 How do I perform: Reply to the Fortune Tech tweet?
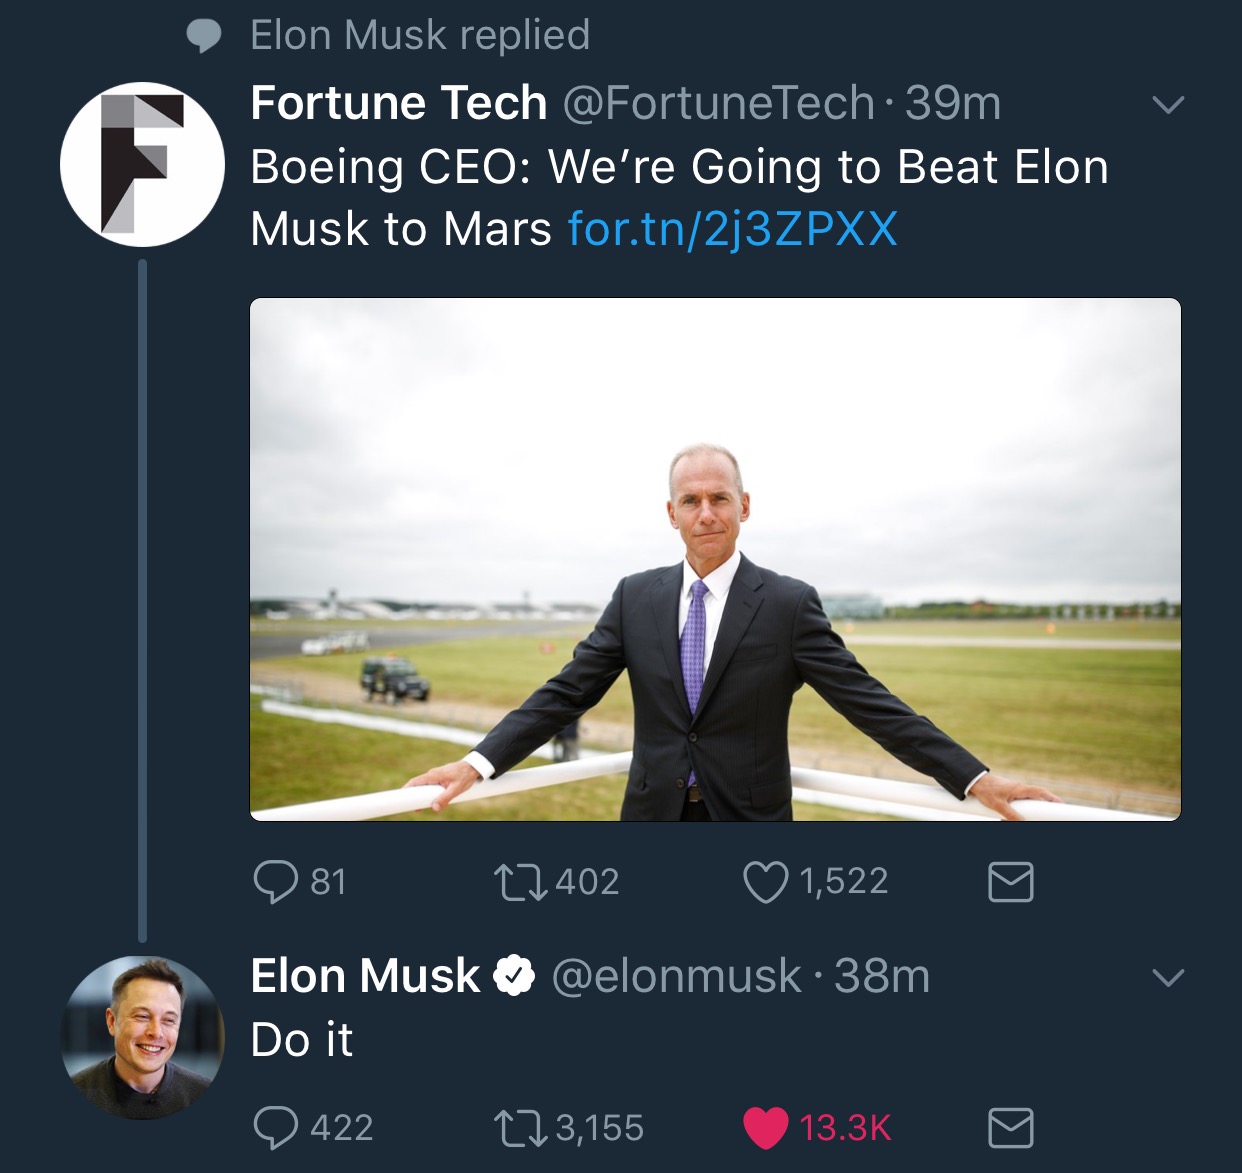276,882
